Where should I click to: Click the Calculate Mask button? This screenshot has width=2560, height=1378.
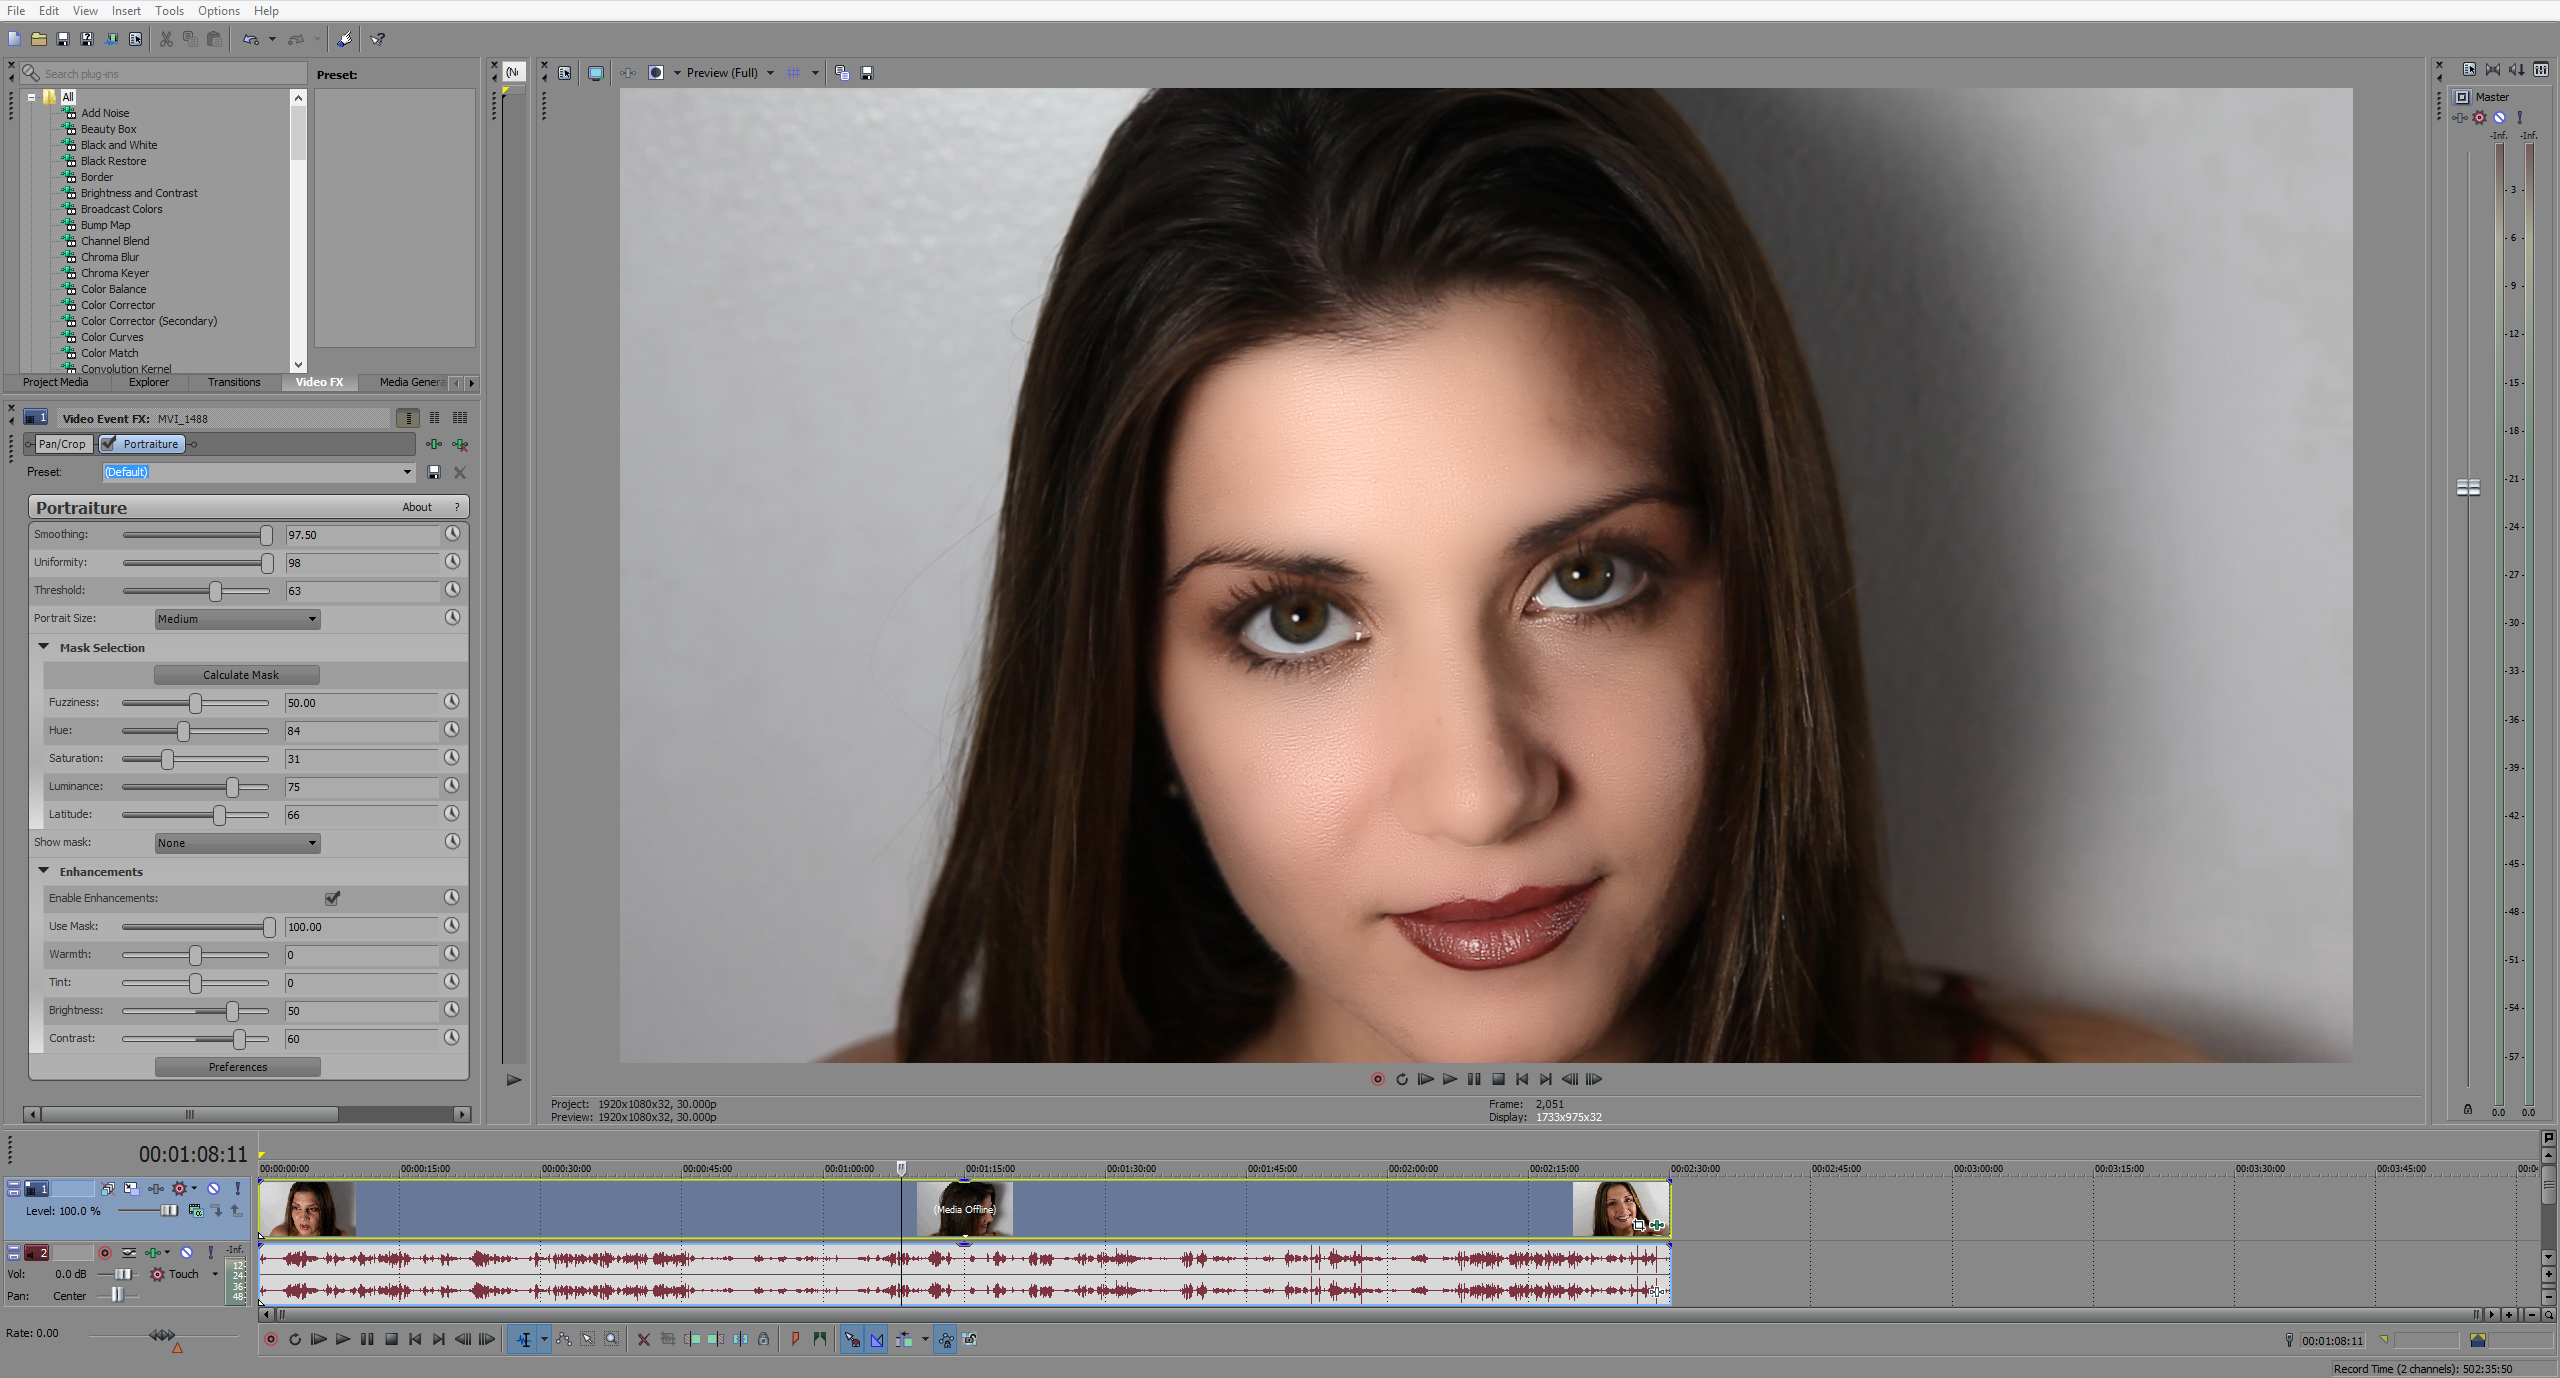[x=237, y=675]
